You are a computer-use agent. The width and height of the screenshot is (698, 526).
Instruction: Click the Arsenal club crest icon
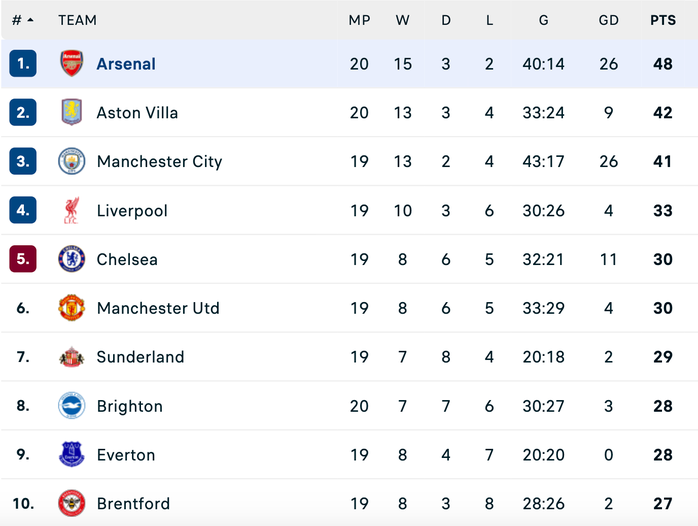pos(72,64)
